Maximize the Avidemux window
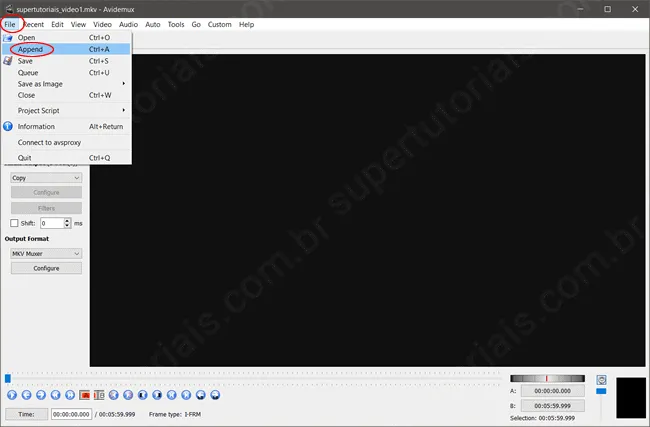Image resolution: width=650 pixels, height=427 pixels. pos(607,9)
